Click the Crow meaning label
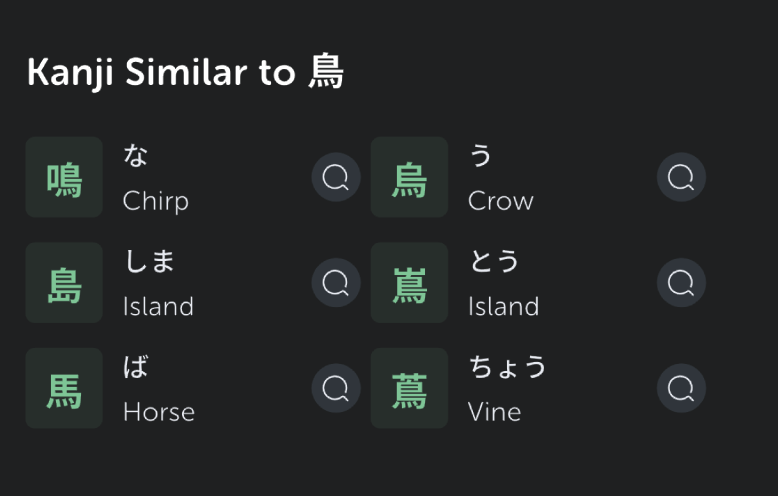This screenshot has width=778, height=496. (500, 201)
